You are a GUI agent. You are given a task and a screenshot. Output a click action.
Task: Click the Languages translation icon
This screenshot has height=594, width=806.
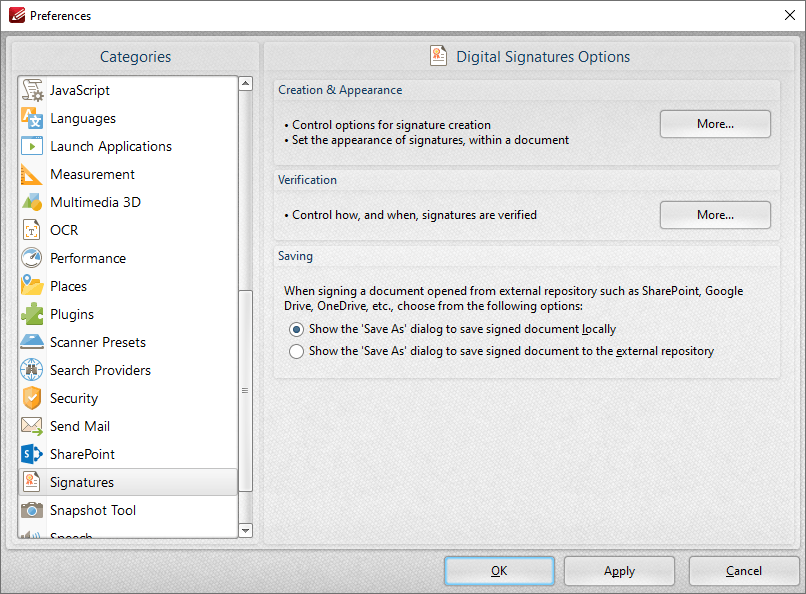click(32, 118)
